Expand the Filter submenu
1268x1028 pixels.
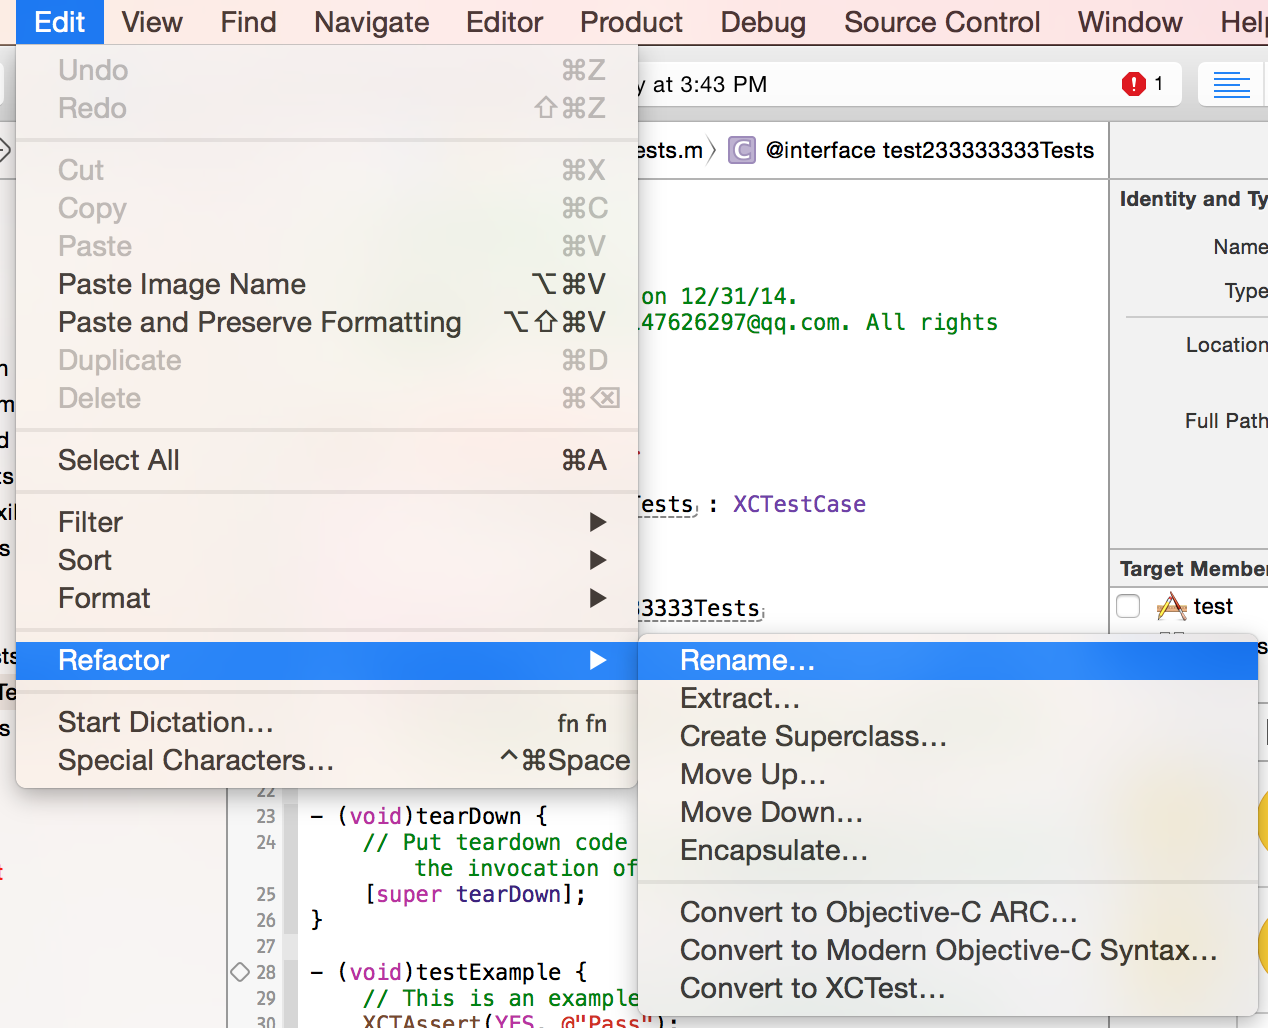pyautogui.click(x=327, y=522)
